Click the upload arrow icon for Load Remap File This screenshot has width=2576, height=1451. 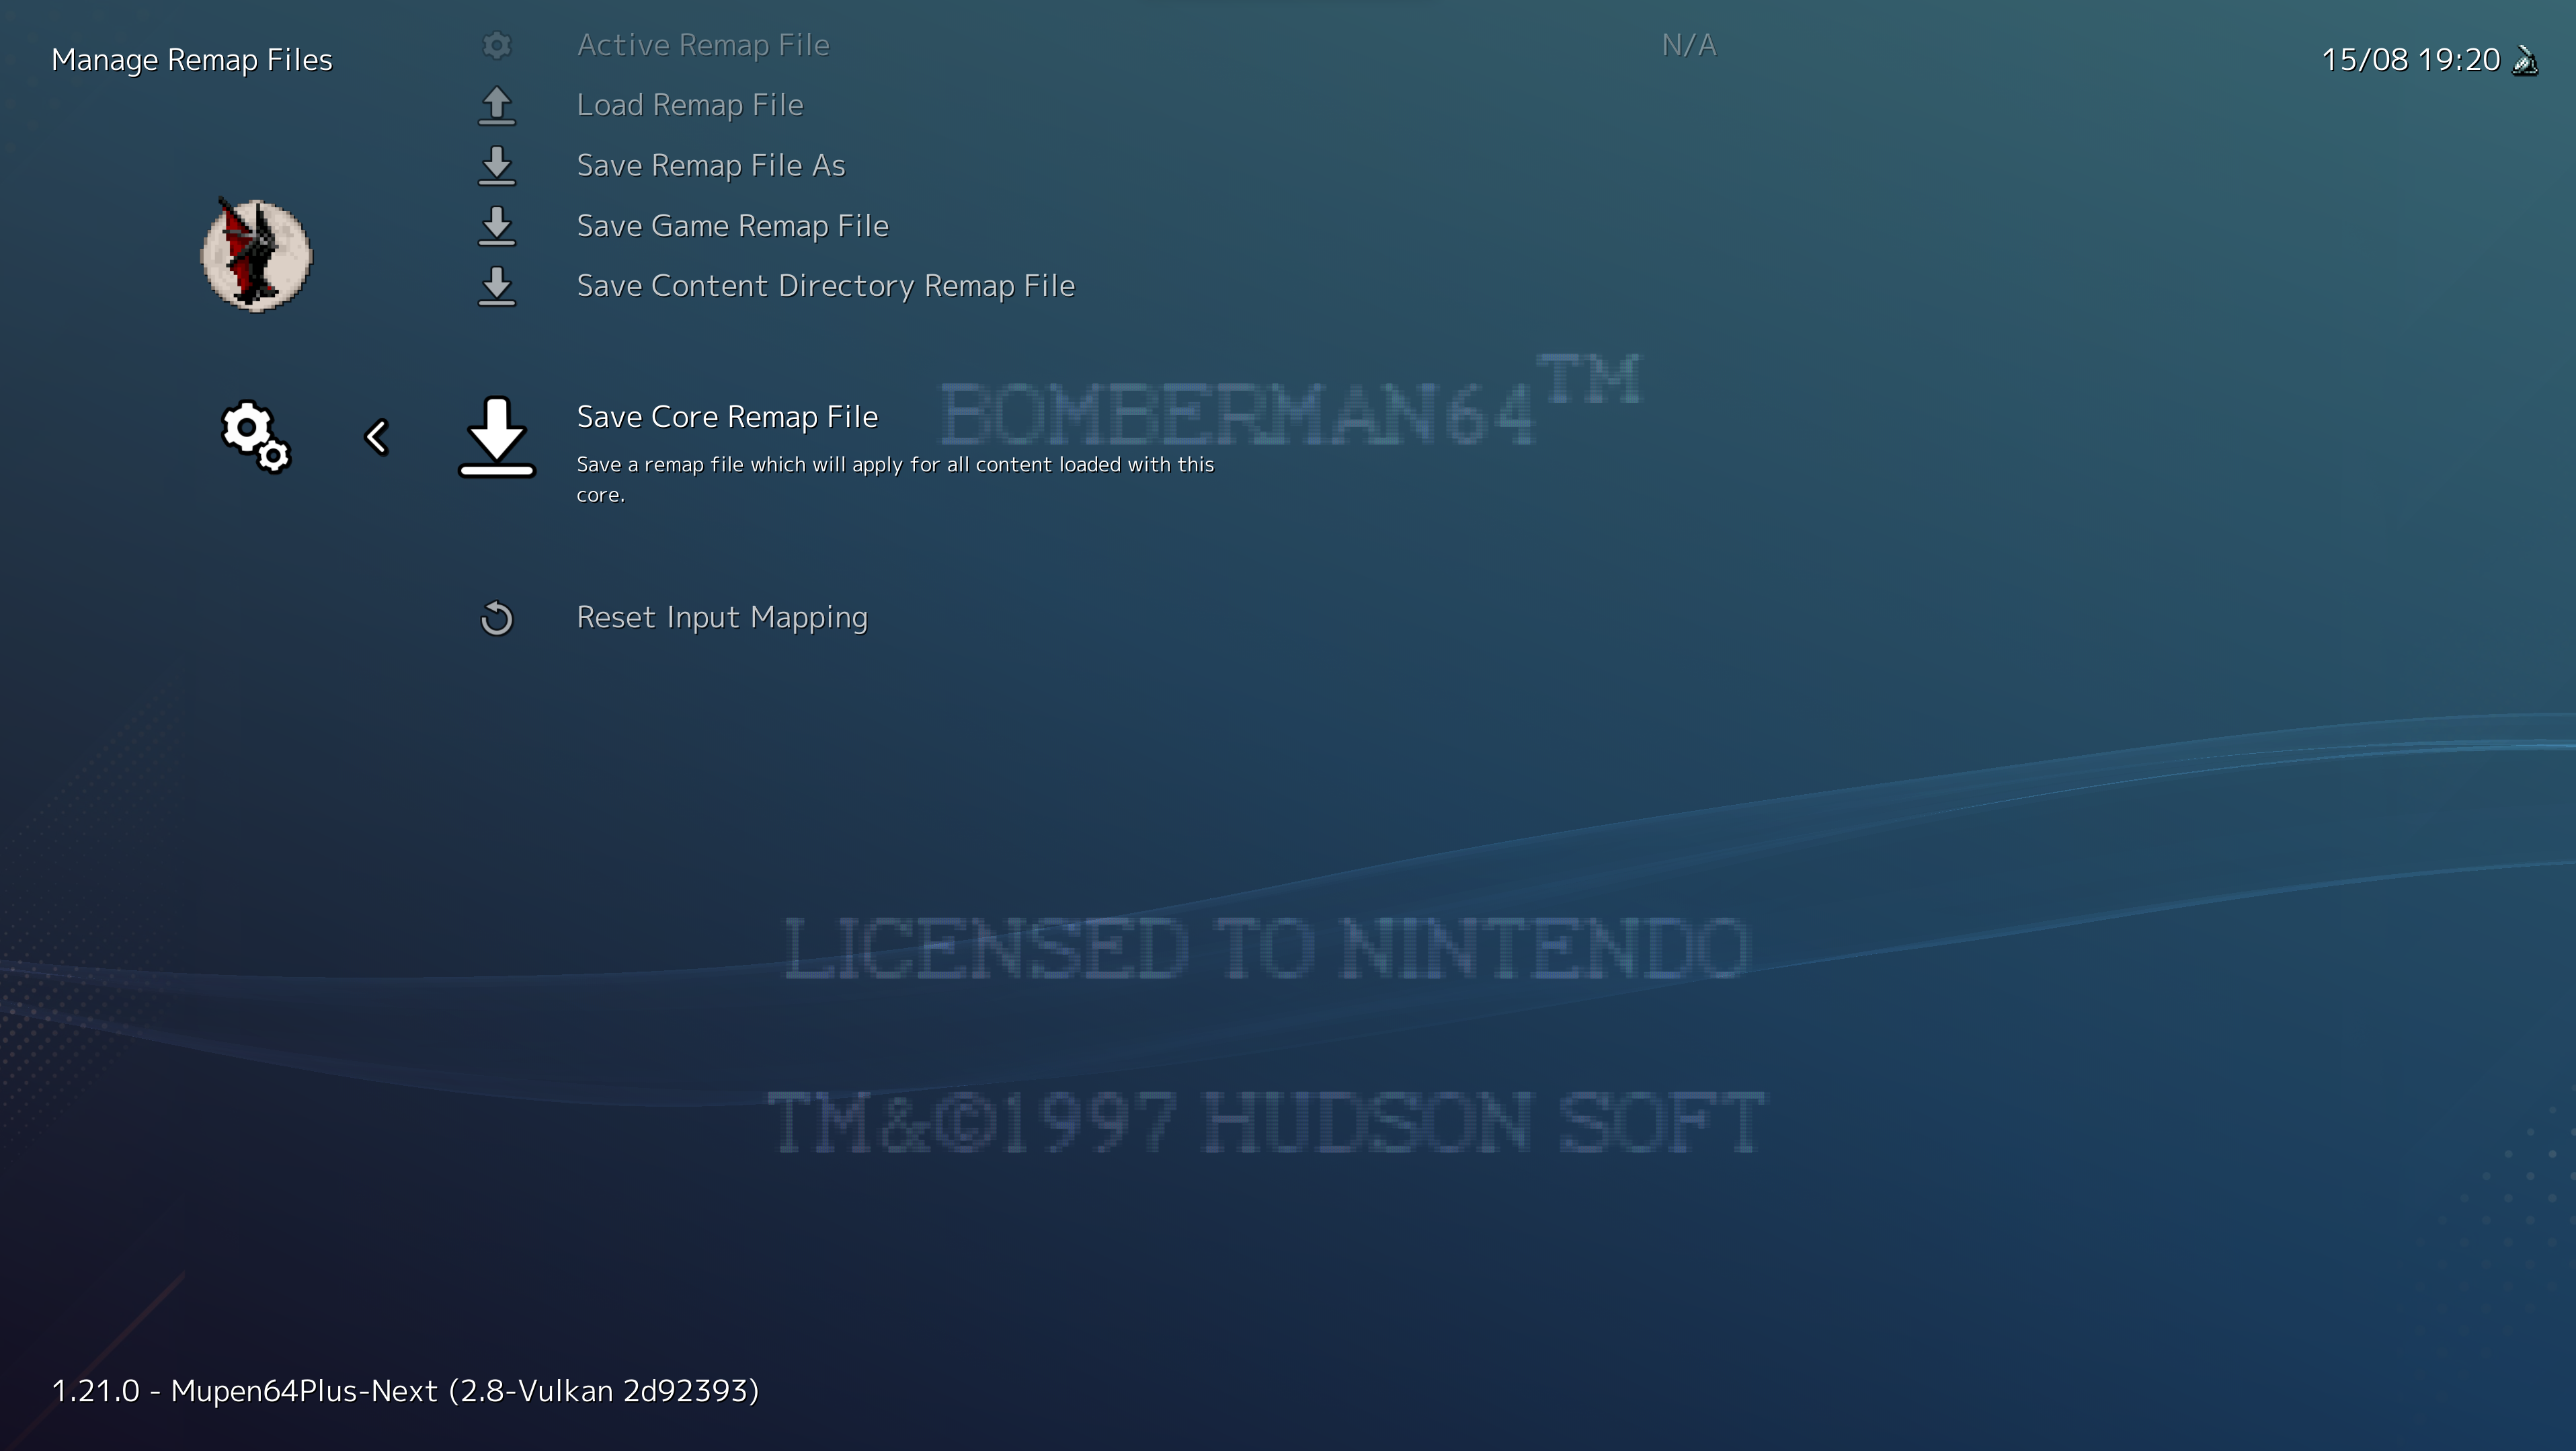pyautogui.click(x=496, y=105)
